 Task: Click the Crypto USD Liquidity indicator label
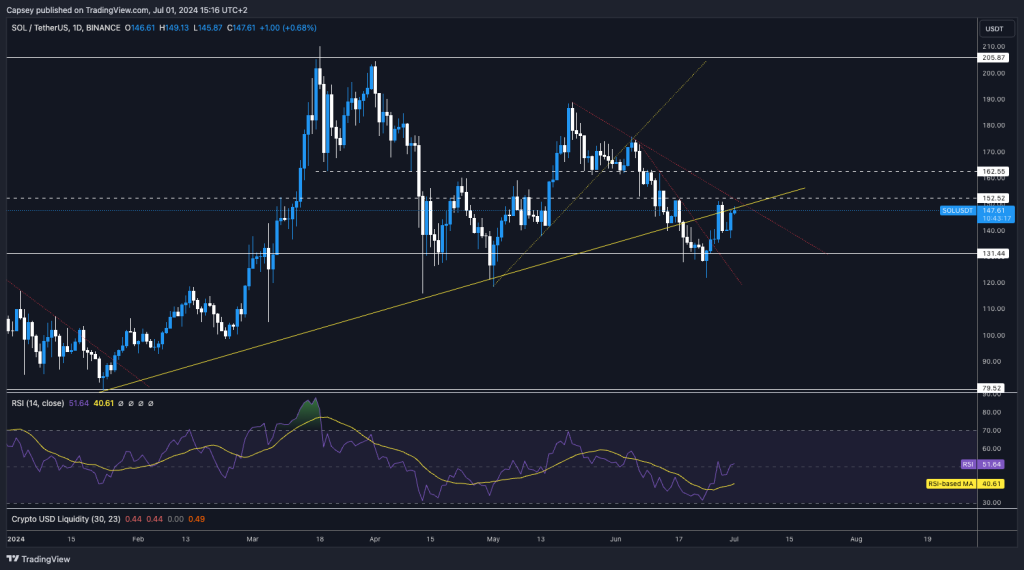click(x=50, y=519)
